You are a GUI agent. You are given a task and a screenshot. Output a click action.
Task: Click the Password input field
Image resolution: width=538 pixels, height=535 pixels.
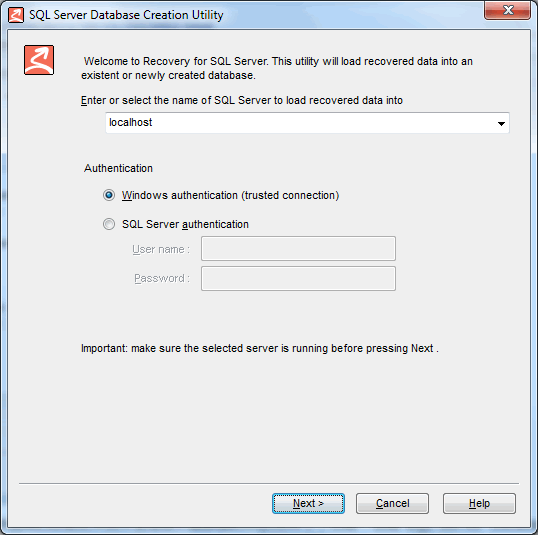tap(298, 278)
